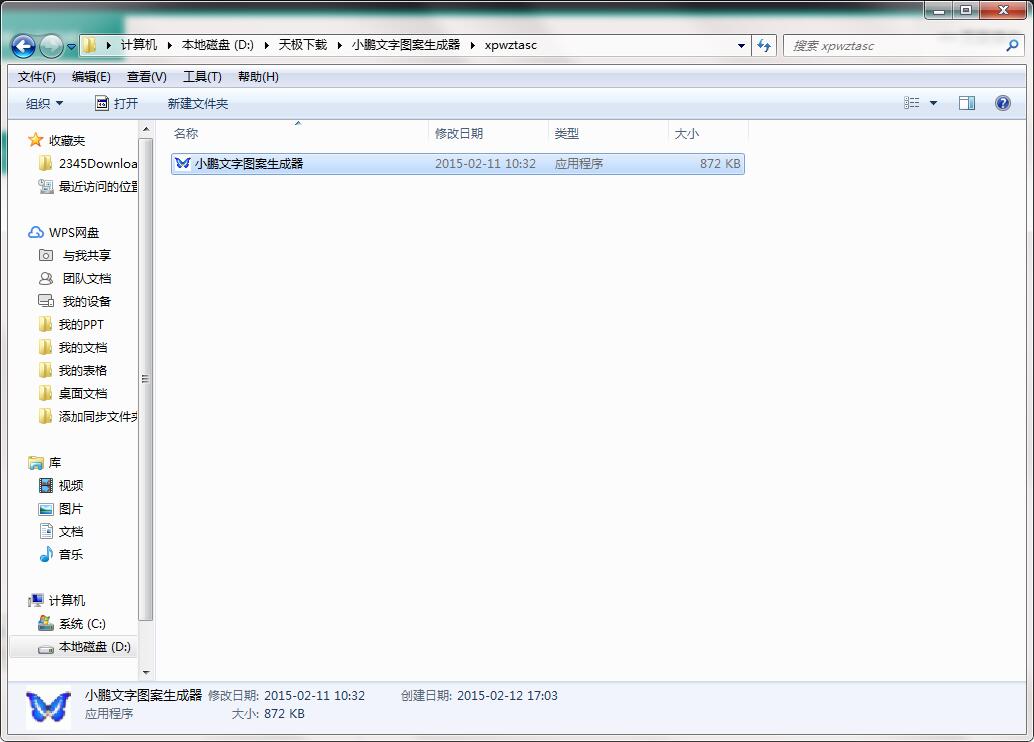Open the 图片 library in sidebar

pos(69,508)
